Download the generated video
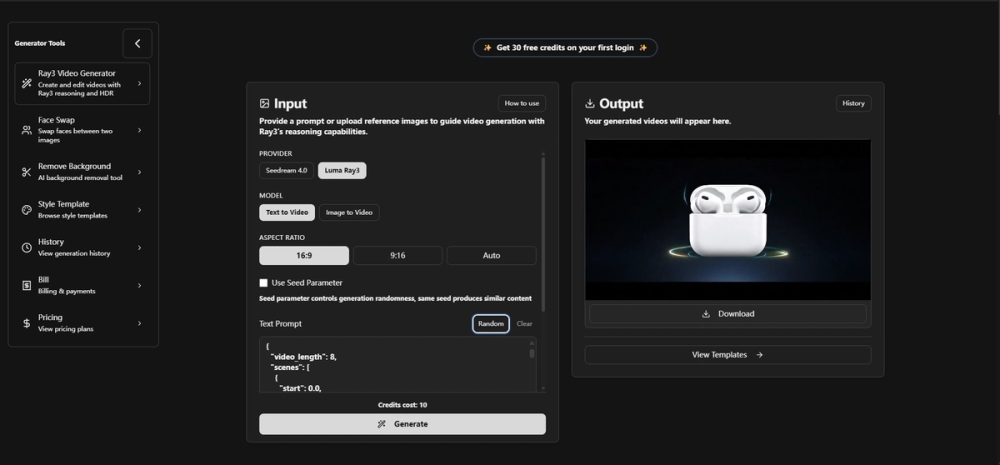This screenshot has height=465, width=1000. click(728, 314)
